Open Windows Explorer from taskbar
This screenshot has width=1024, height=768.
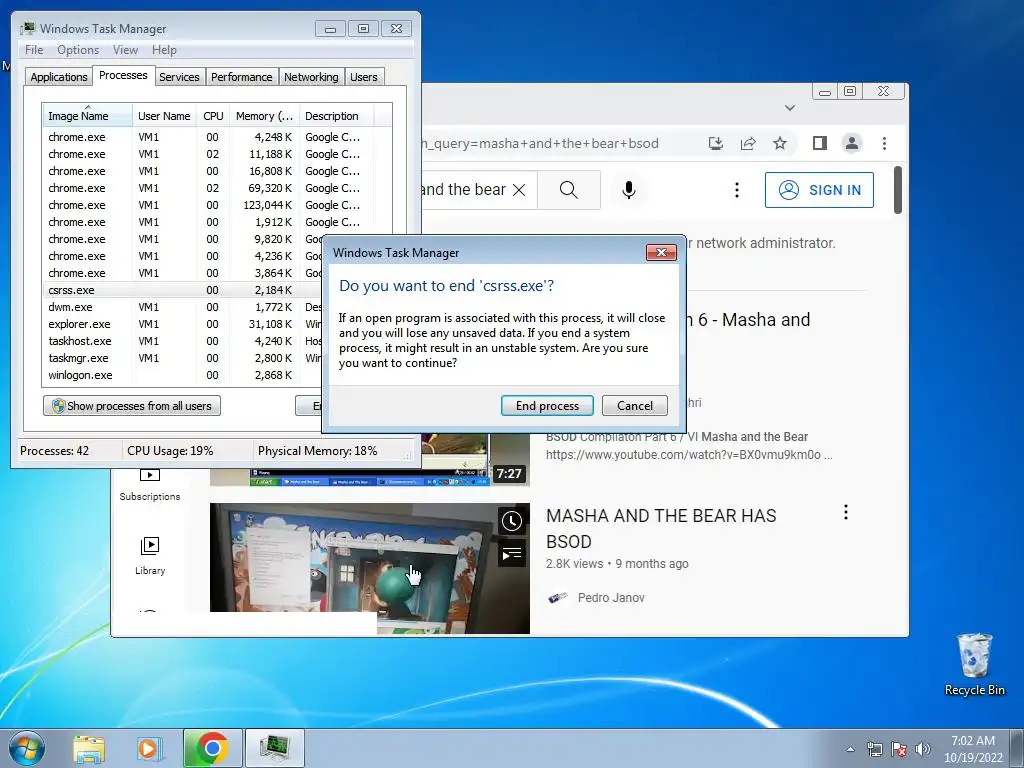coord(89,748)
